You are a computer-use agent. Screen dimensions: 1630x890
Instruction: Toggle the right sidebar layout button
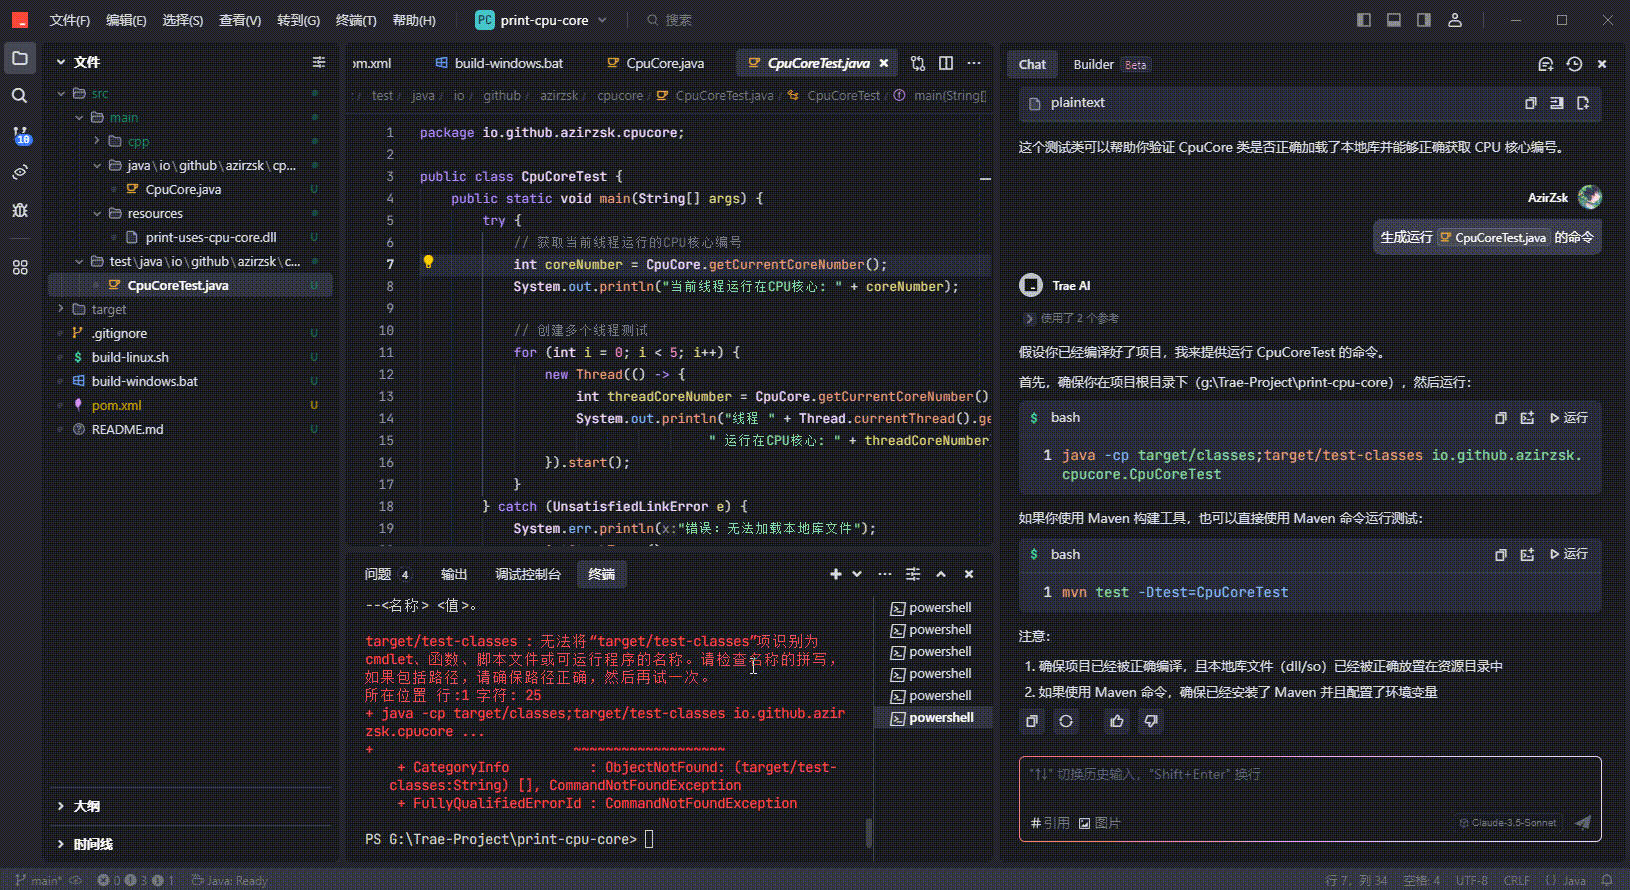tap(1424, 20)
